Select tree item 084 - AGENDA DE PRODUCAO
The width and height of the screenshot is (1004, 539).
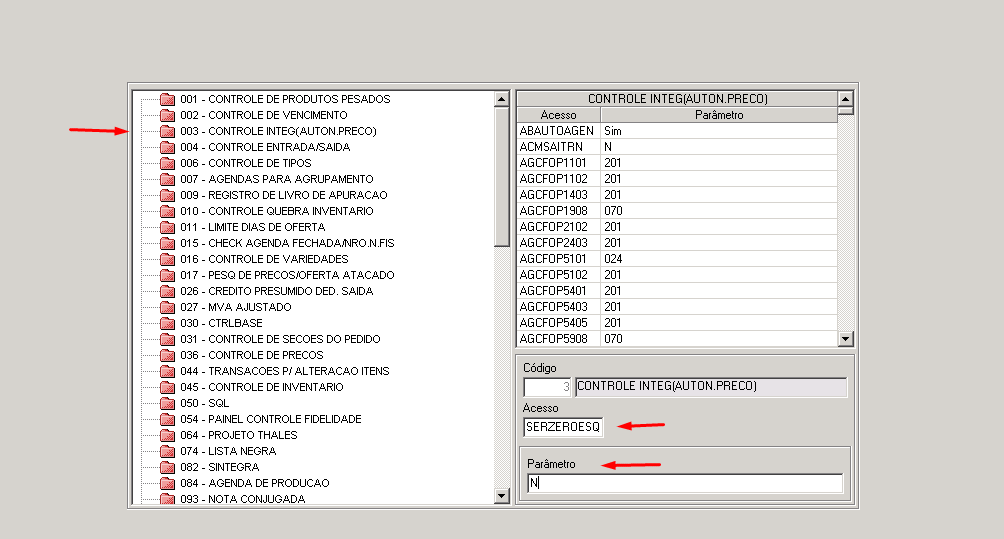(255, 483)
